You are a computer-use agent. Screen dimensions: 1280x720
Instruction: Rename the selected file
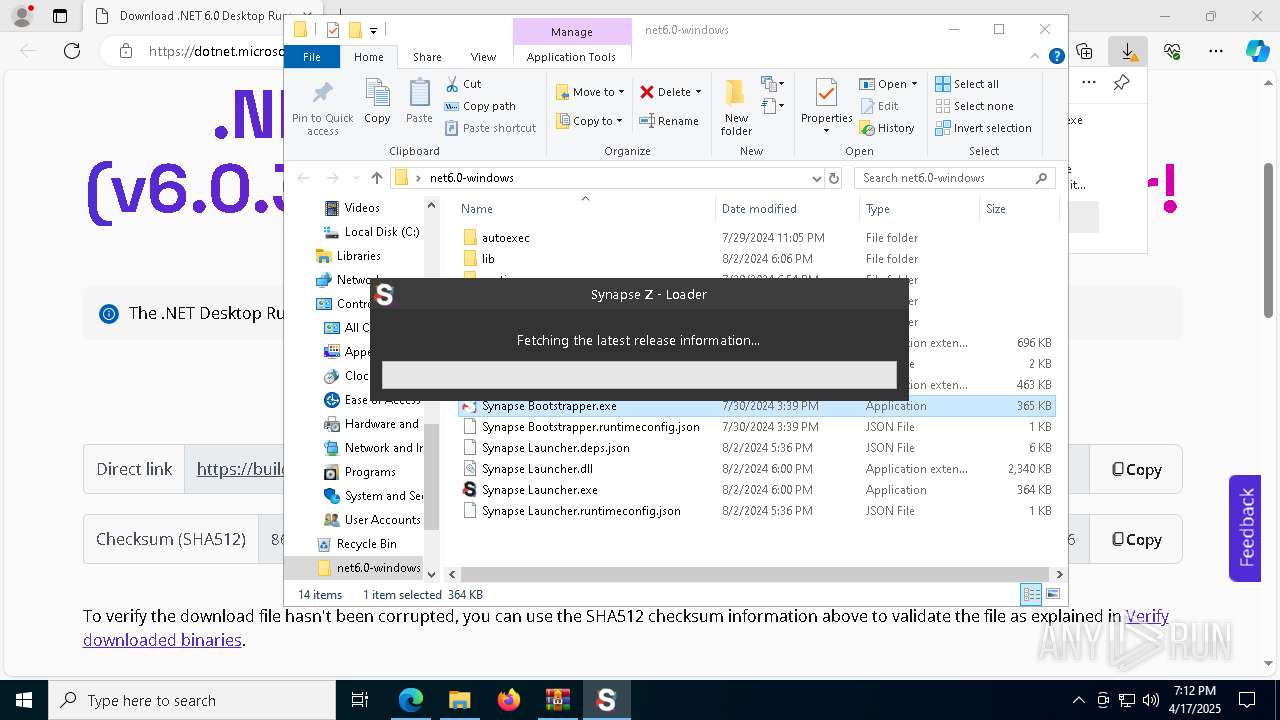(x=669, y=121)
